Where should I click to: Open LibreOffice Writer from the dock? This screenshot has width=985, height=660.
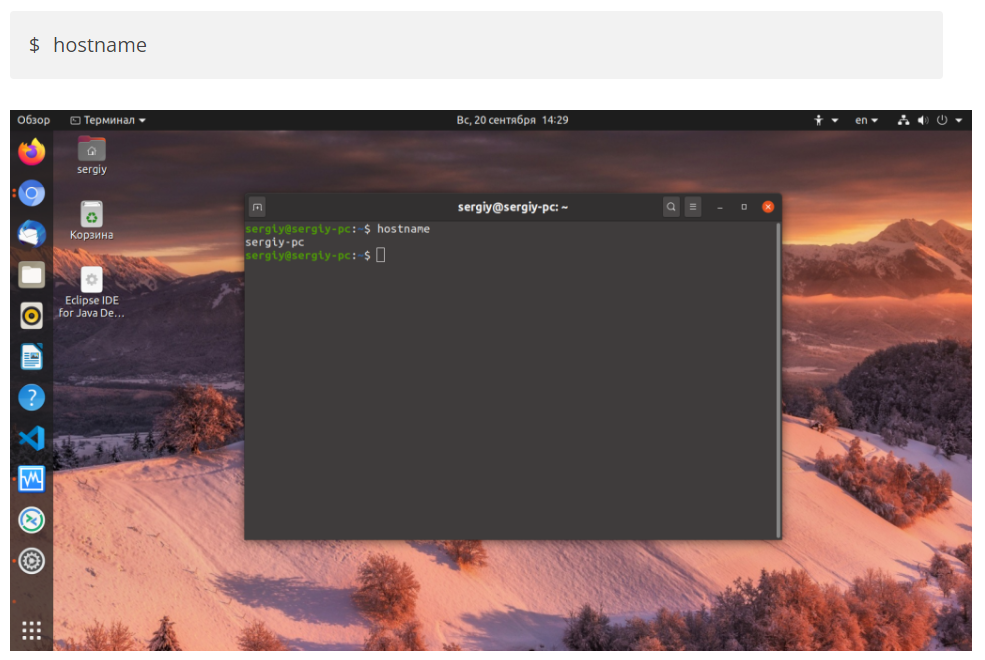pos(32,356)
